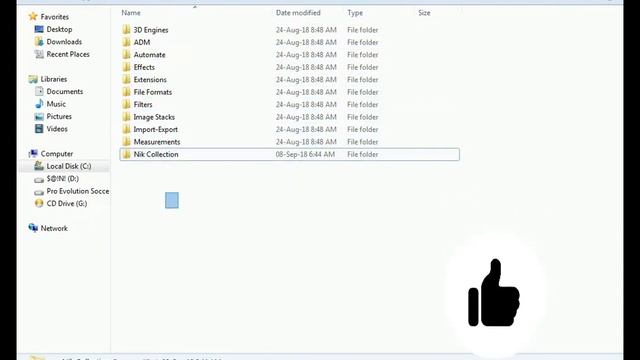
Task: Sort files by Type column header
Action: (x=355, y=13)
